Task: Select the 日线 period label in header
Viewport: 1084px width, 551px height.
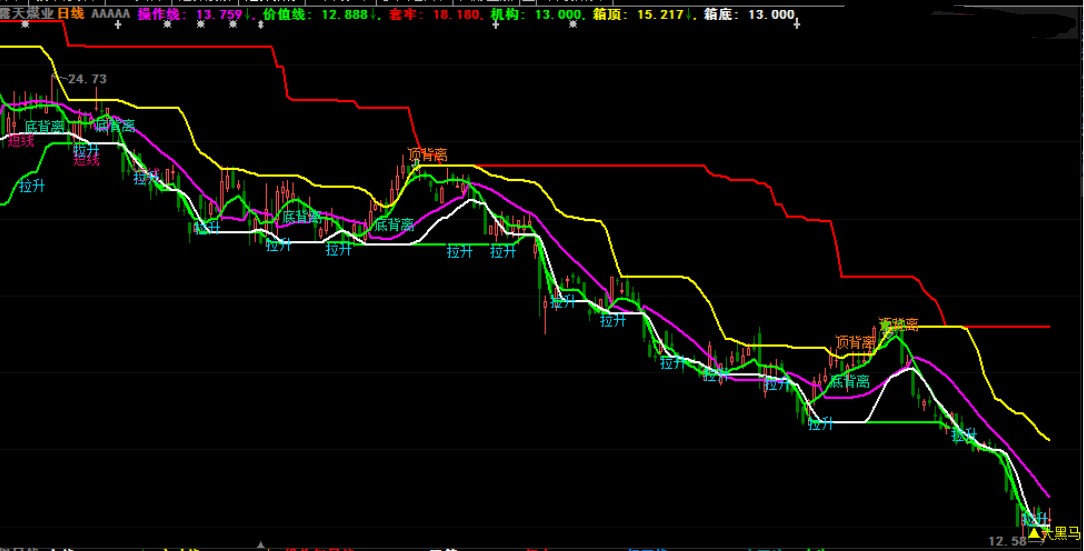Action: click(x=70, y=15)
